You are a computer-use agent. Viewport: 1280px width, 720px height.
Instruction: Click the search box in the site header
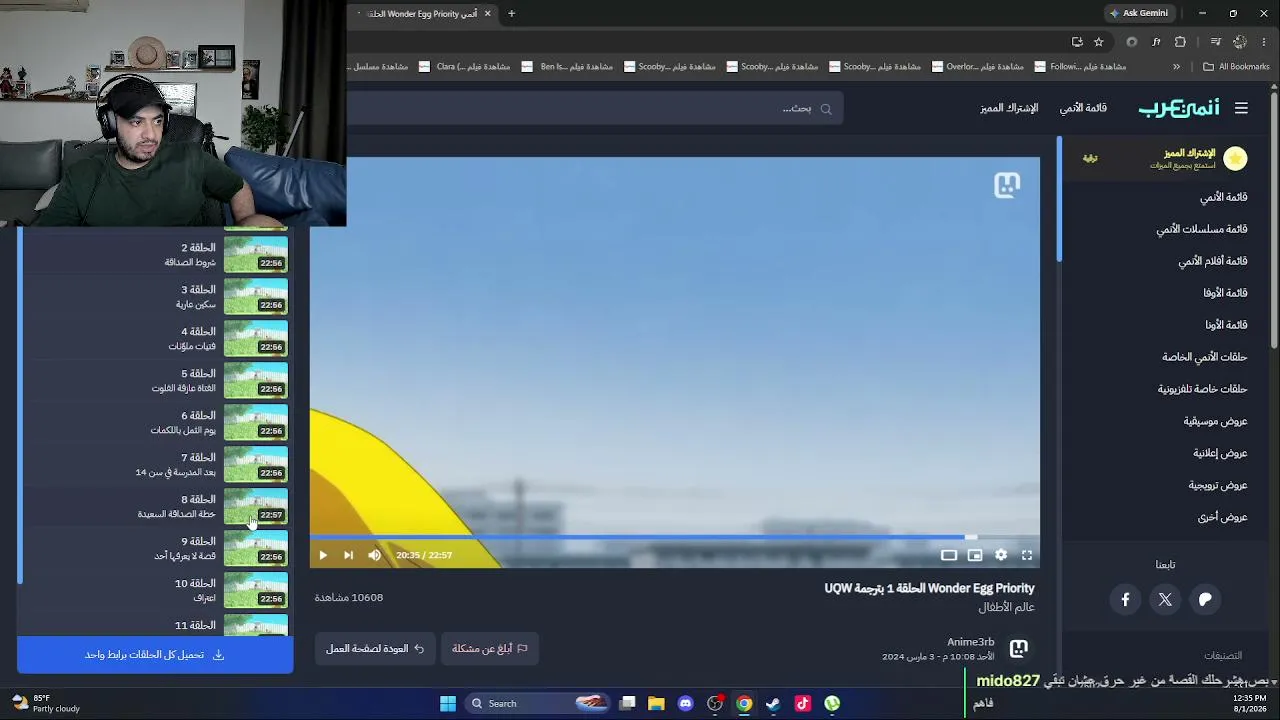click(595, 108)
